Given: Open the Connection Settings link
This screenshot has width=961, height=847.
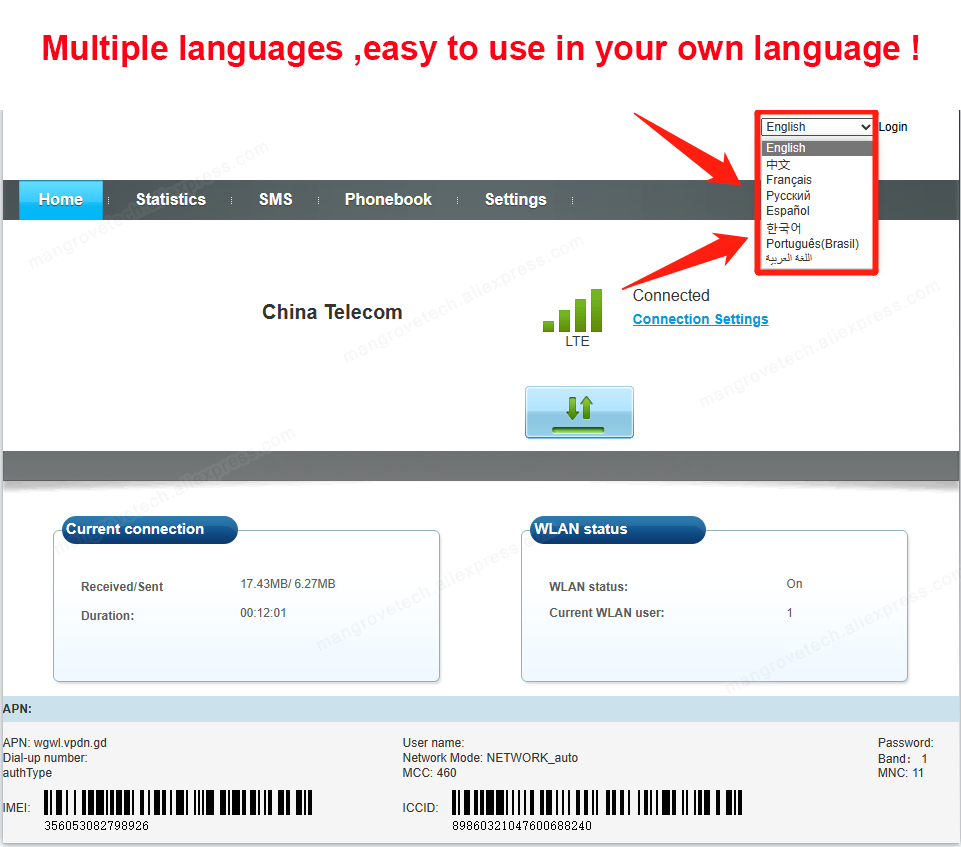Looking at the screenshot, I should click(701, 319).
